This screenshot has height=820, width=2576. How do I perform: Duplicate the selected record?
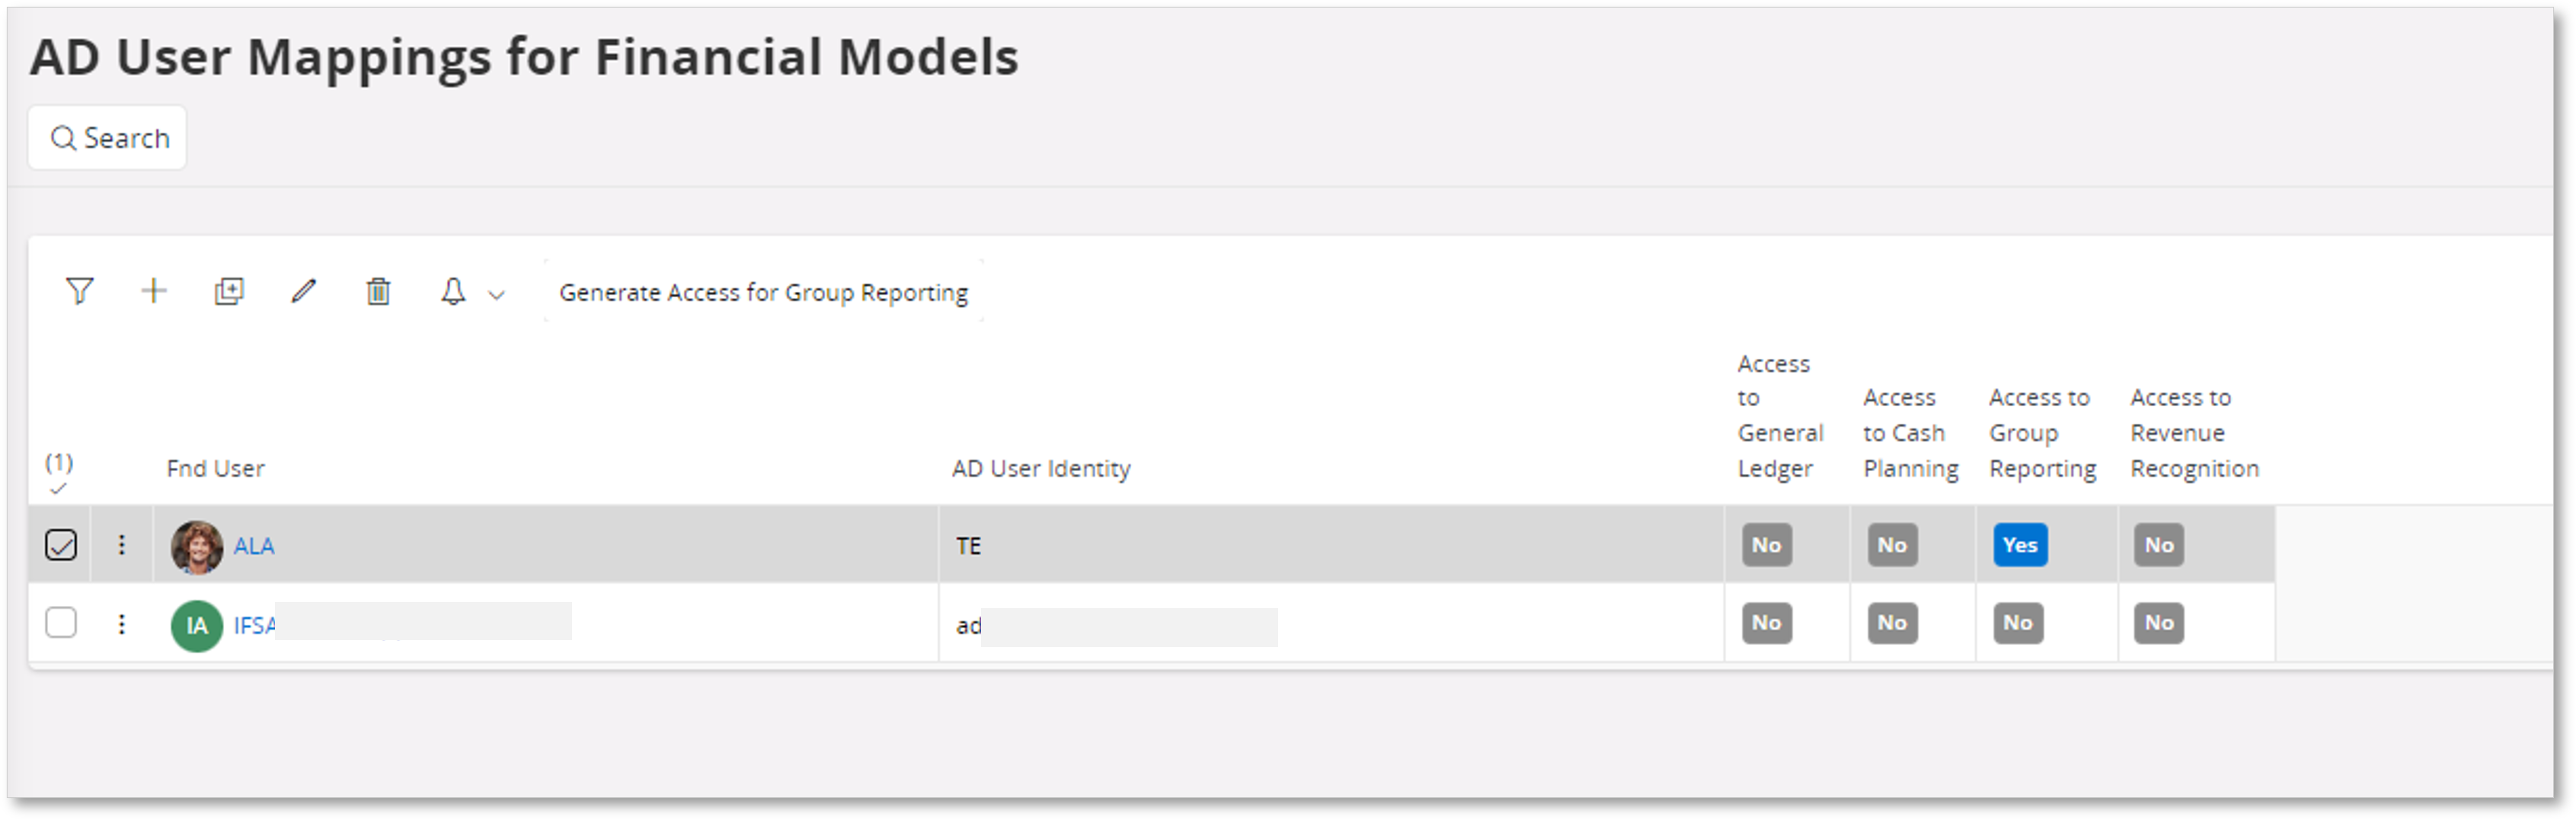228,292
